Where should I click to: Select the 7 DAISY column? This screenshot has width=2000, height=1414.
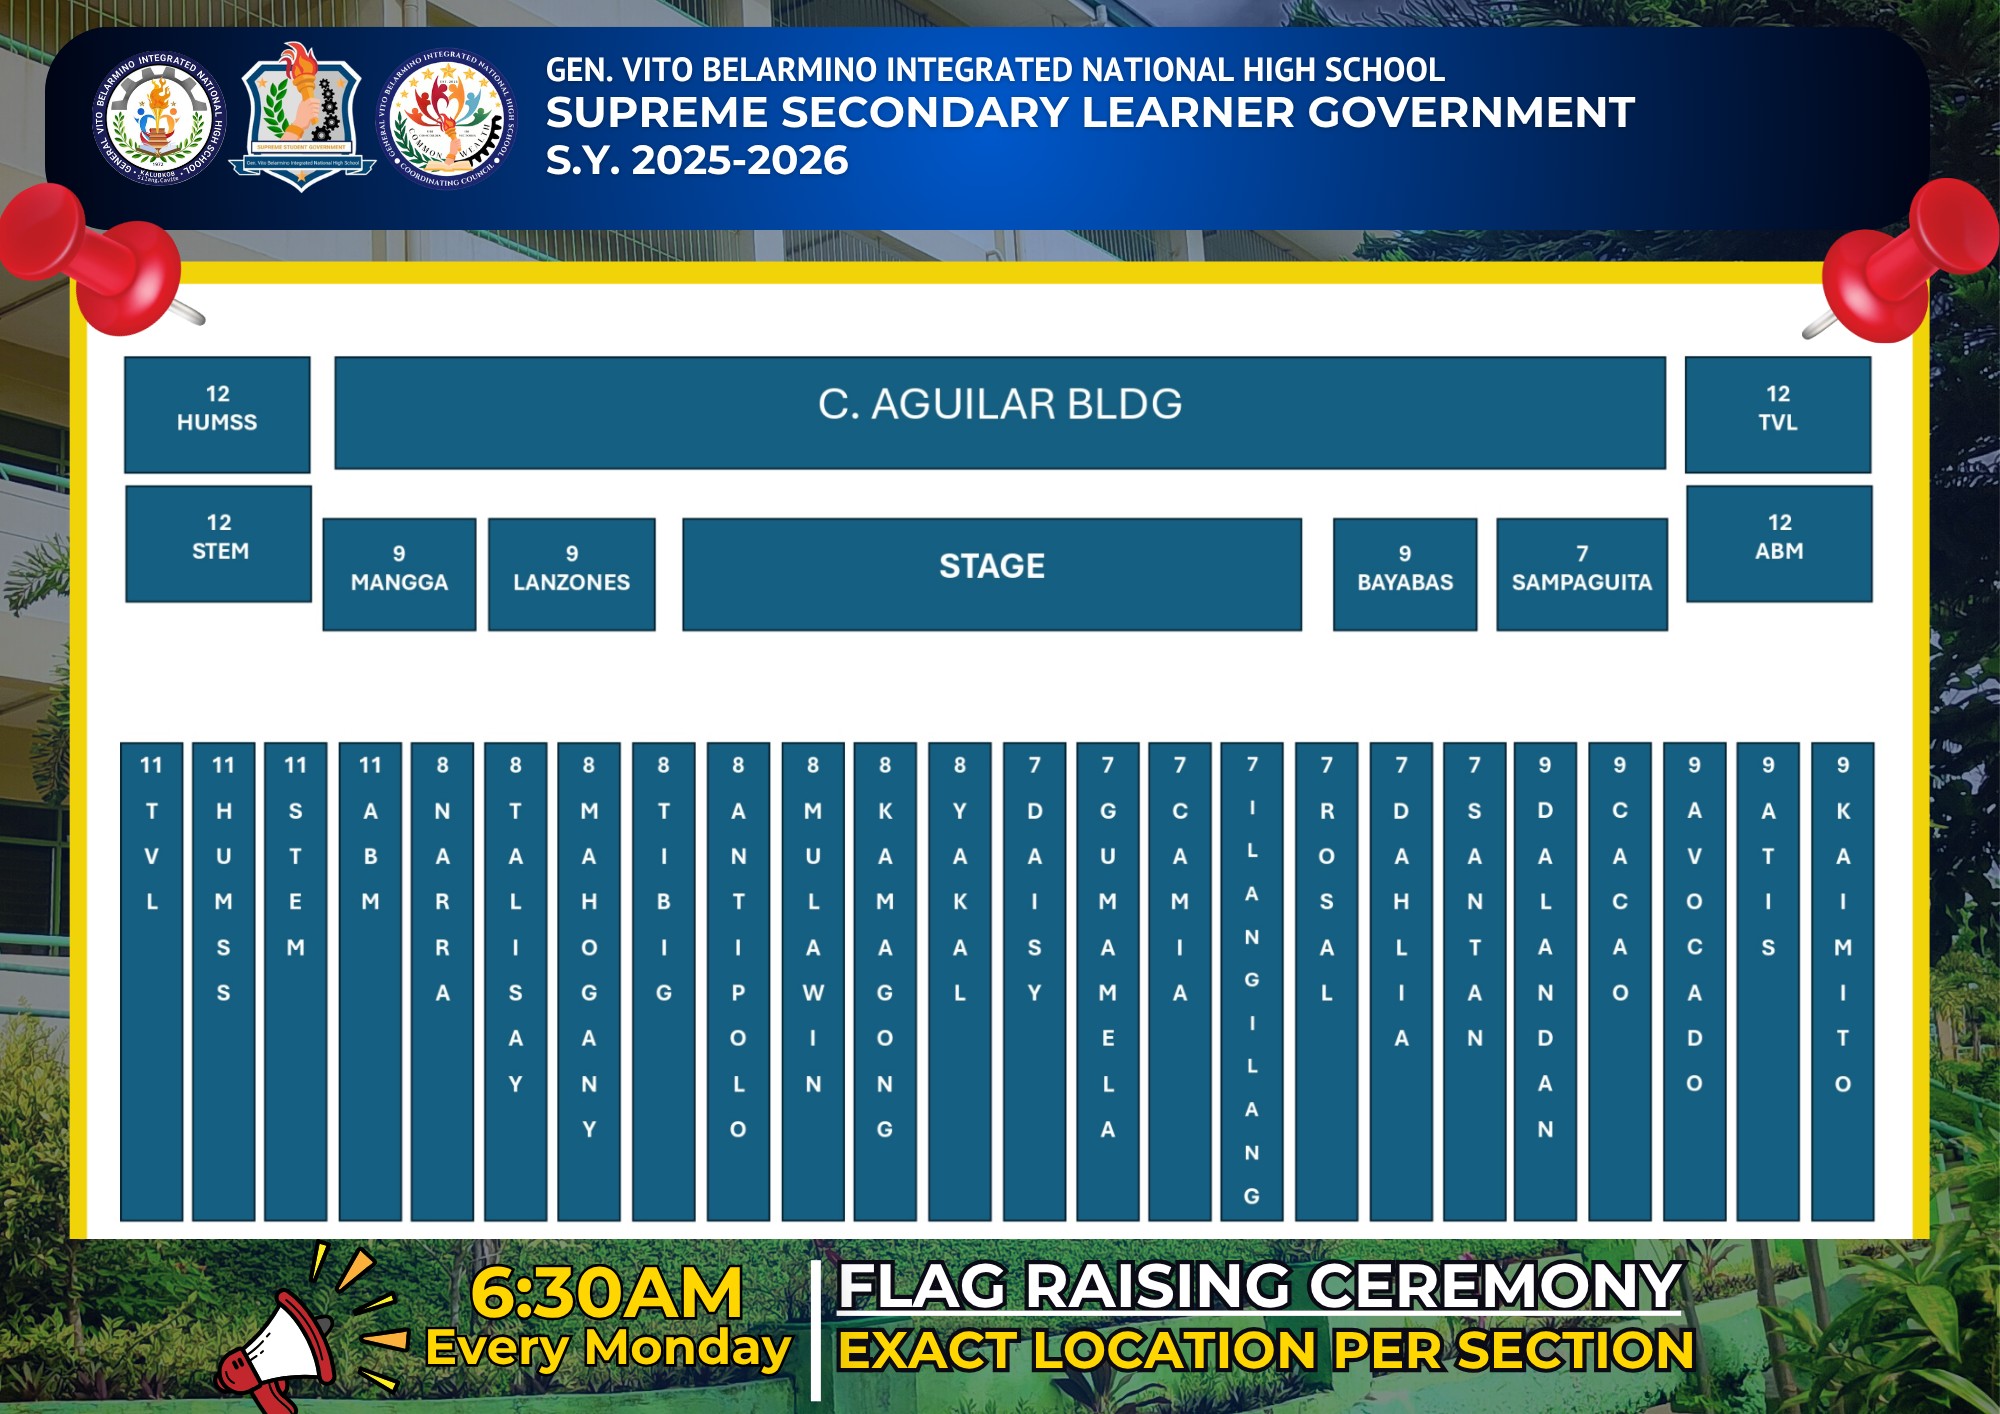click(1035, 981)
